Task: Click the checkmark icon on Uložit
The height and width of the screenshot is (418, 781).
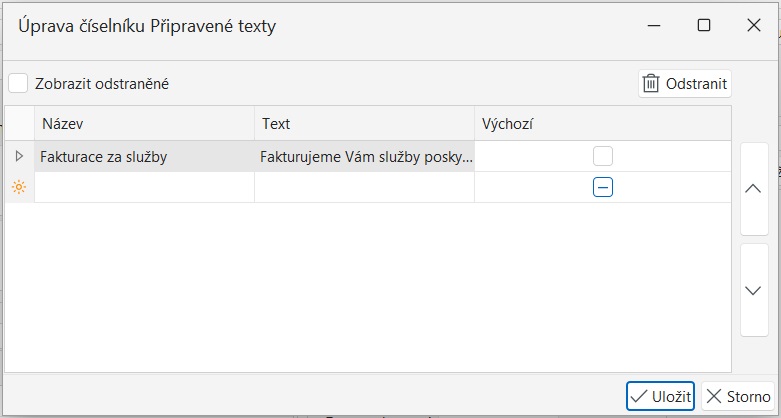Action: 639,396
